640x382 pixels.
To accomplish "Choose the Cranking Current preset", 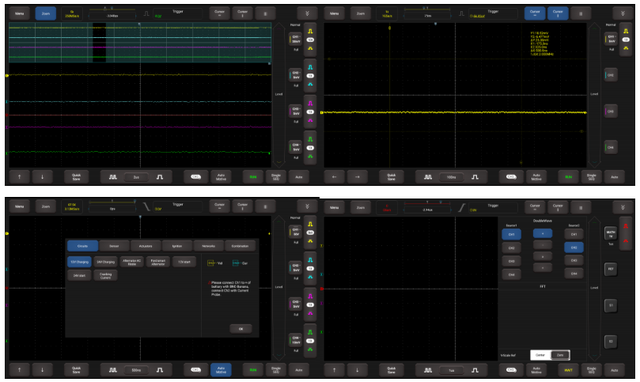I will click(x=106, y=275).
